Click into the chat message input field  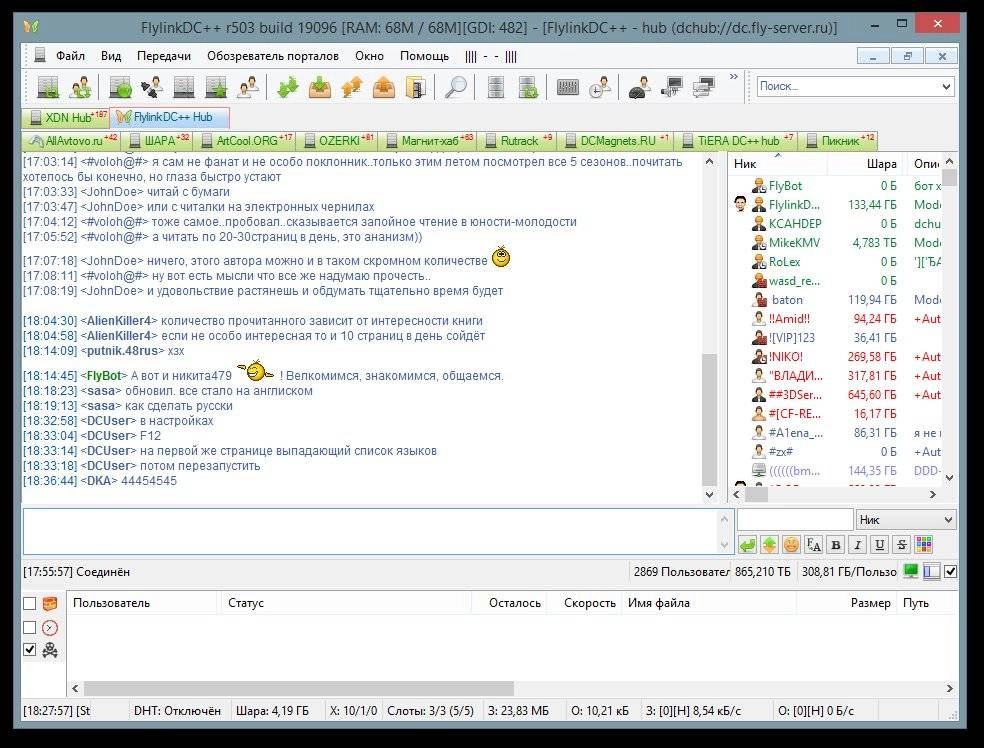coord(370,532)
